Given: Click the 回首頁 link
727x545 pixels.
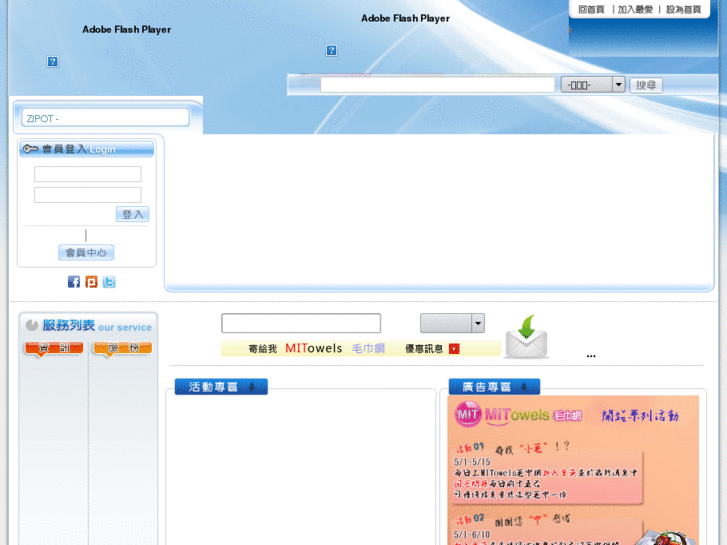Looking at the screenshot, I should tap(591, 9).
